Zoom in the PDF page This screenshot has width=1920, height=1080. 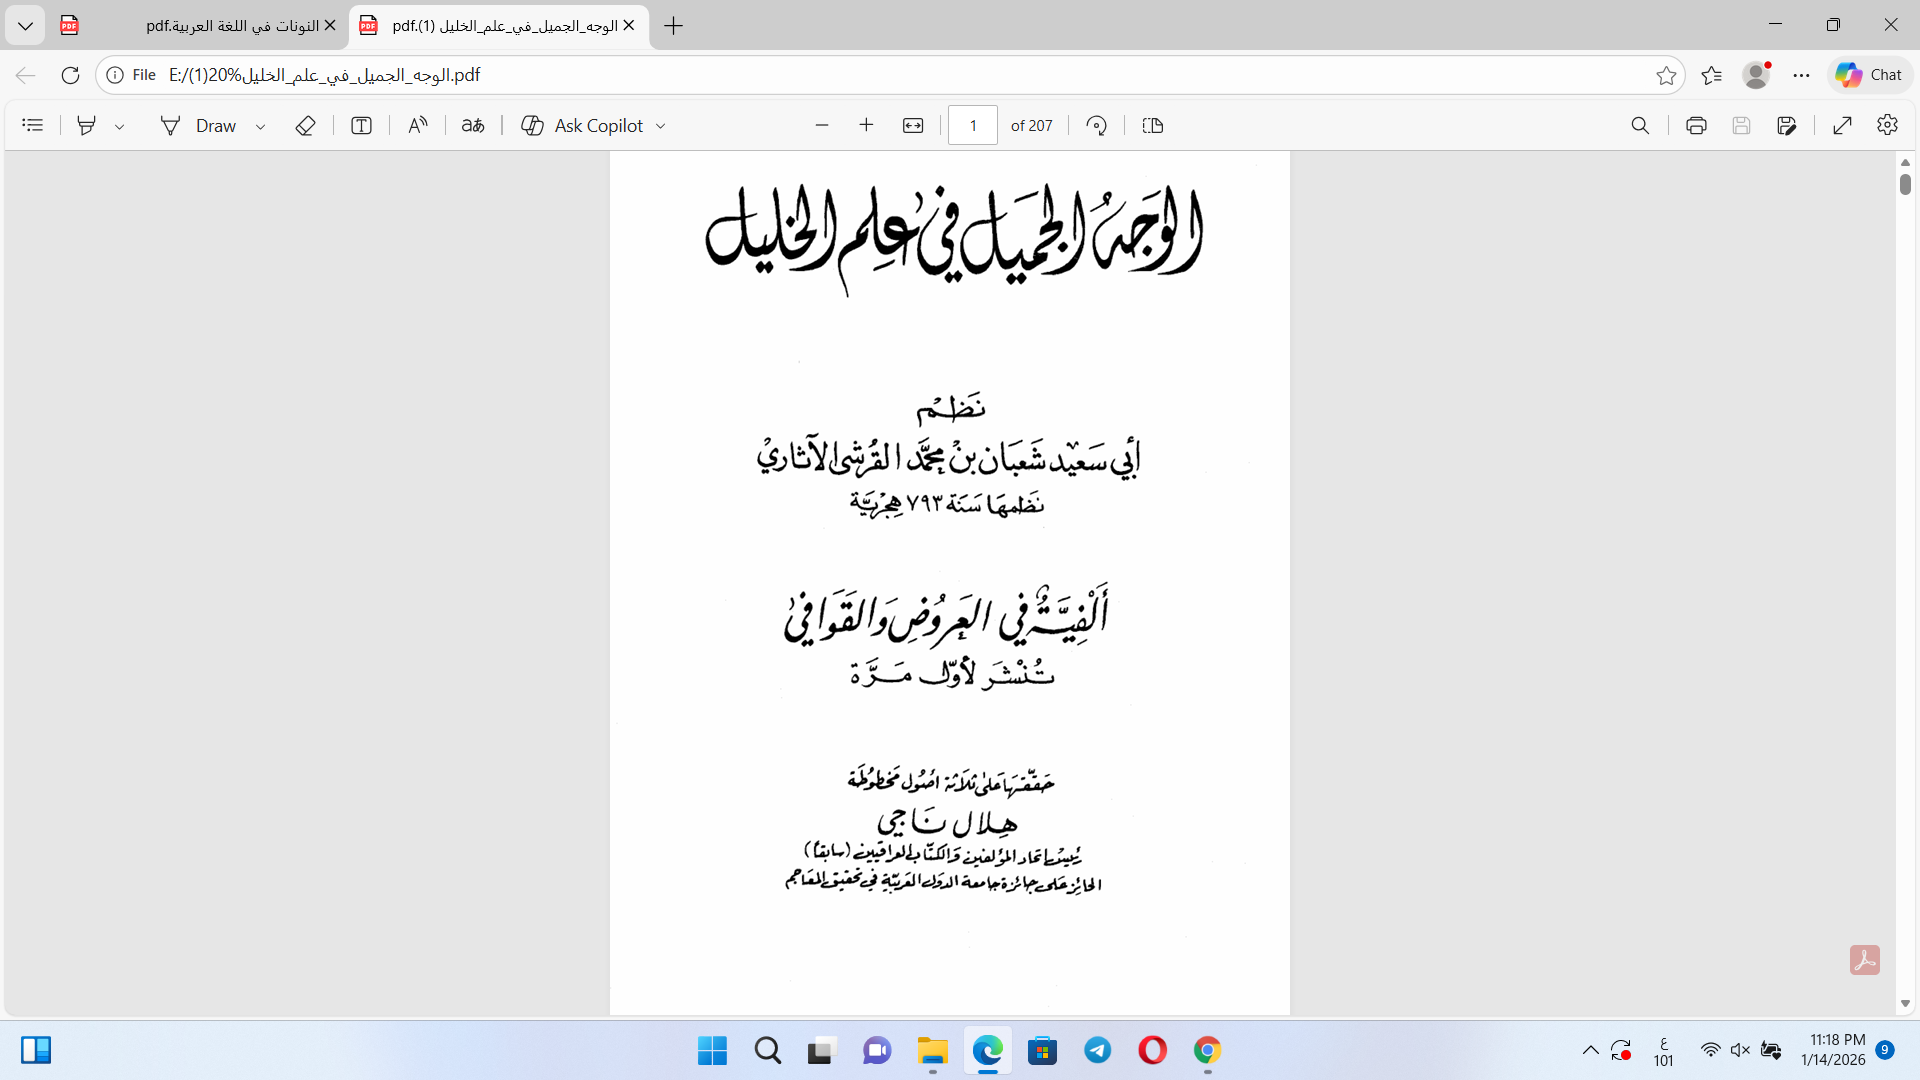tap(867, 125)
